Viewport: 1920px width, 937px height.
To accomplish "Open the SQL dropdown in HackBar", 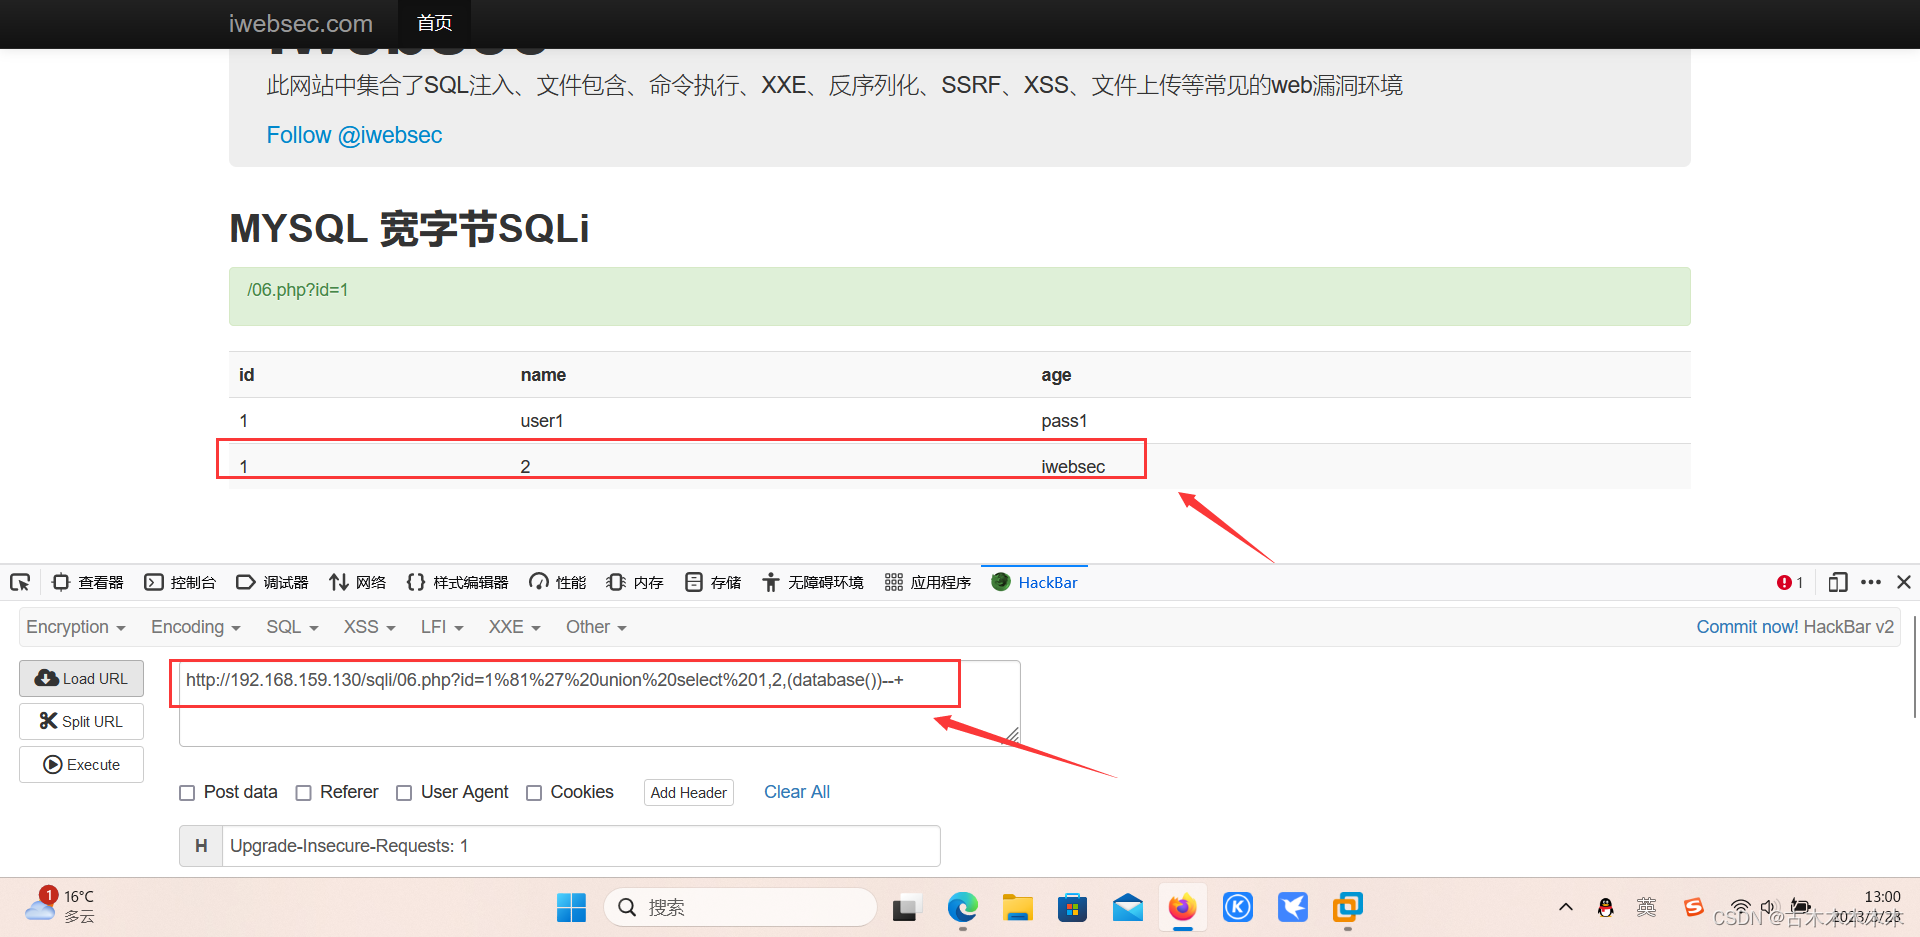I will click(290, 627).
